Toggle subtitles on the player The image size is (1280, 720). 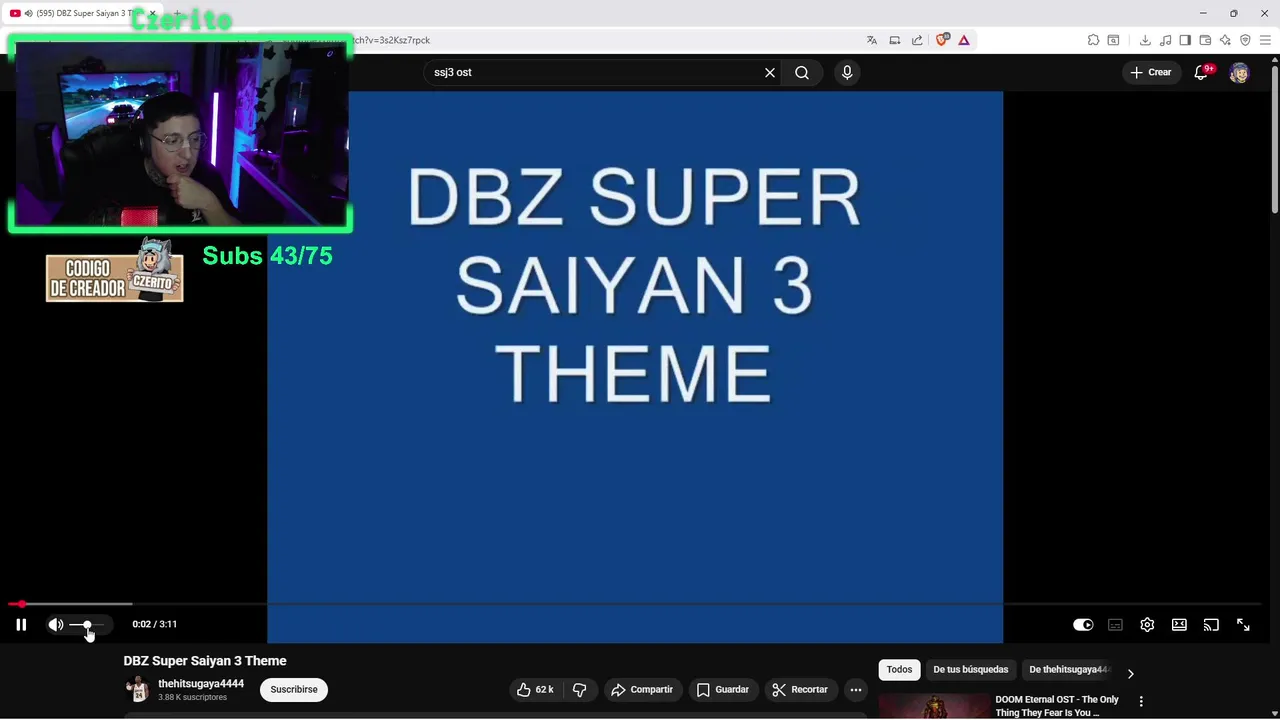tap(1115, 625)
